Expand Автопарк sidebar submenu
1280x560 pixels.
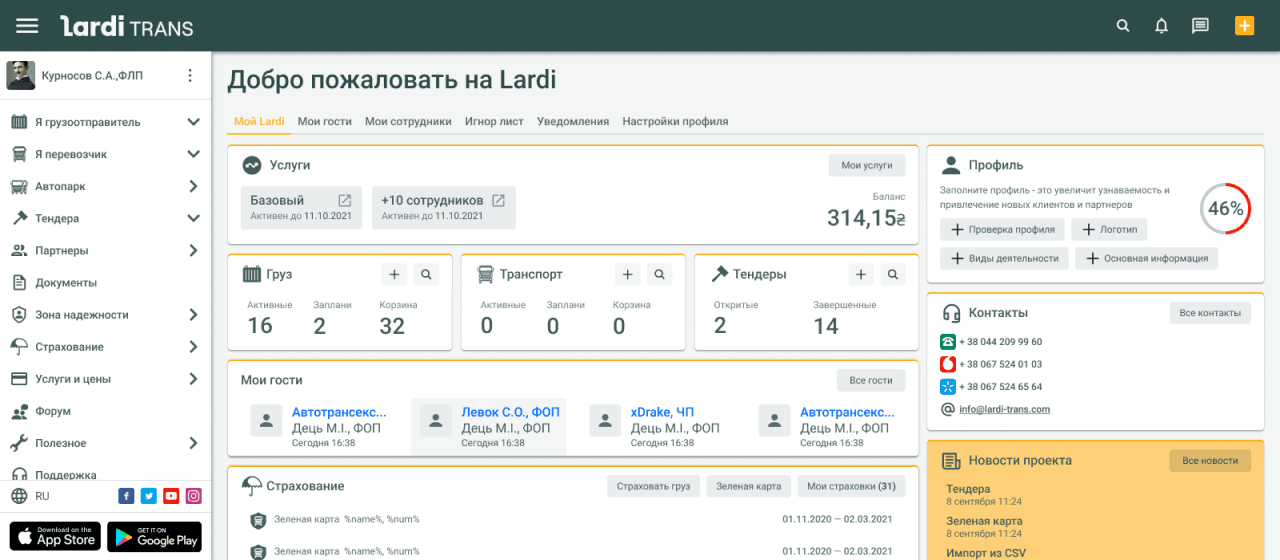(x=193, y=186)
